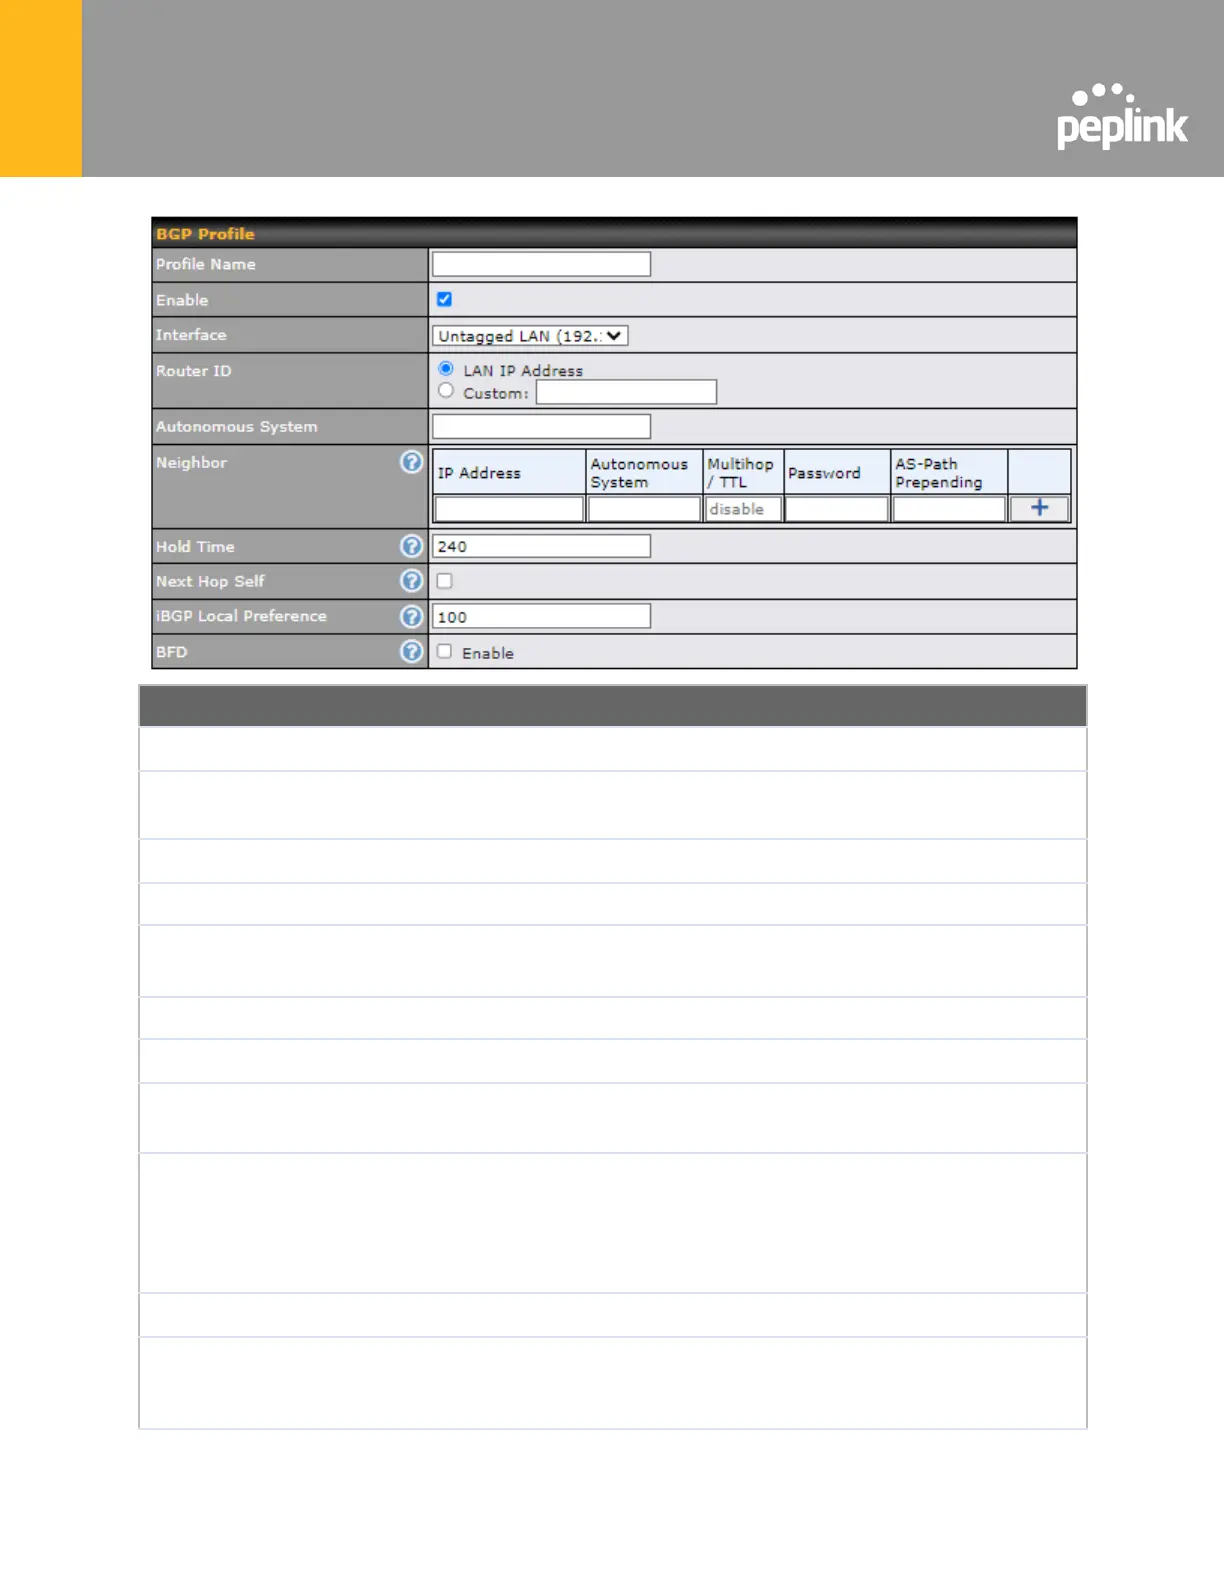Enable BFD checkbox
1224x1584 pixels.
[x=444, y=651]
